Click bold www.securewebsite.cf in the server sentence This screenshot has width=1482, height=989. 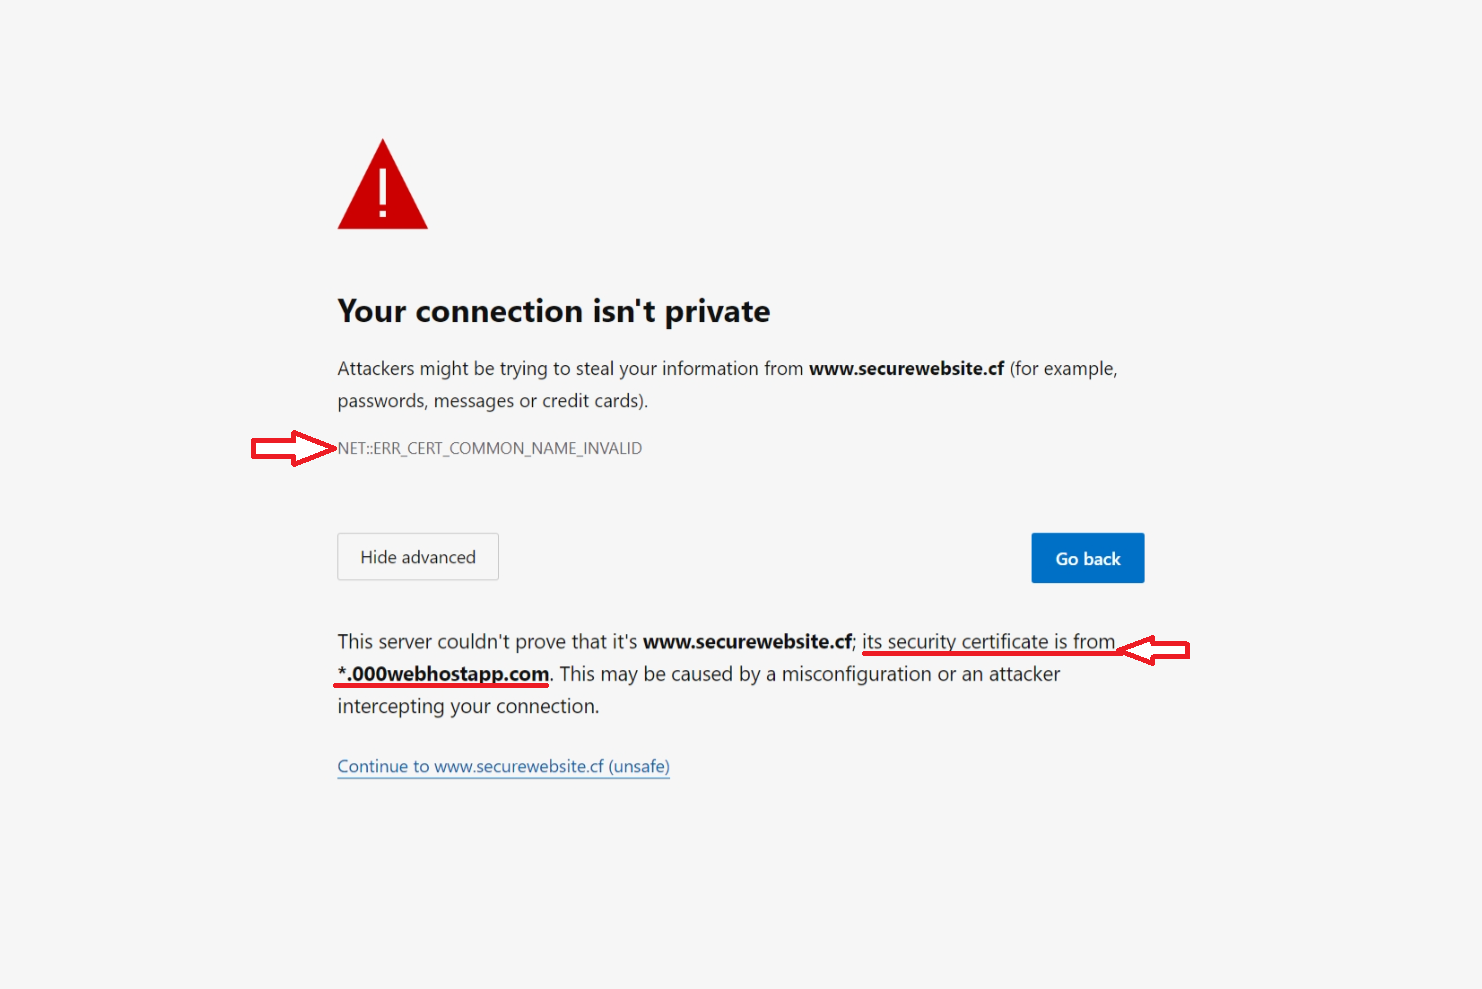click(x=747, y=642)
